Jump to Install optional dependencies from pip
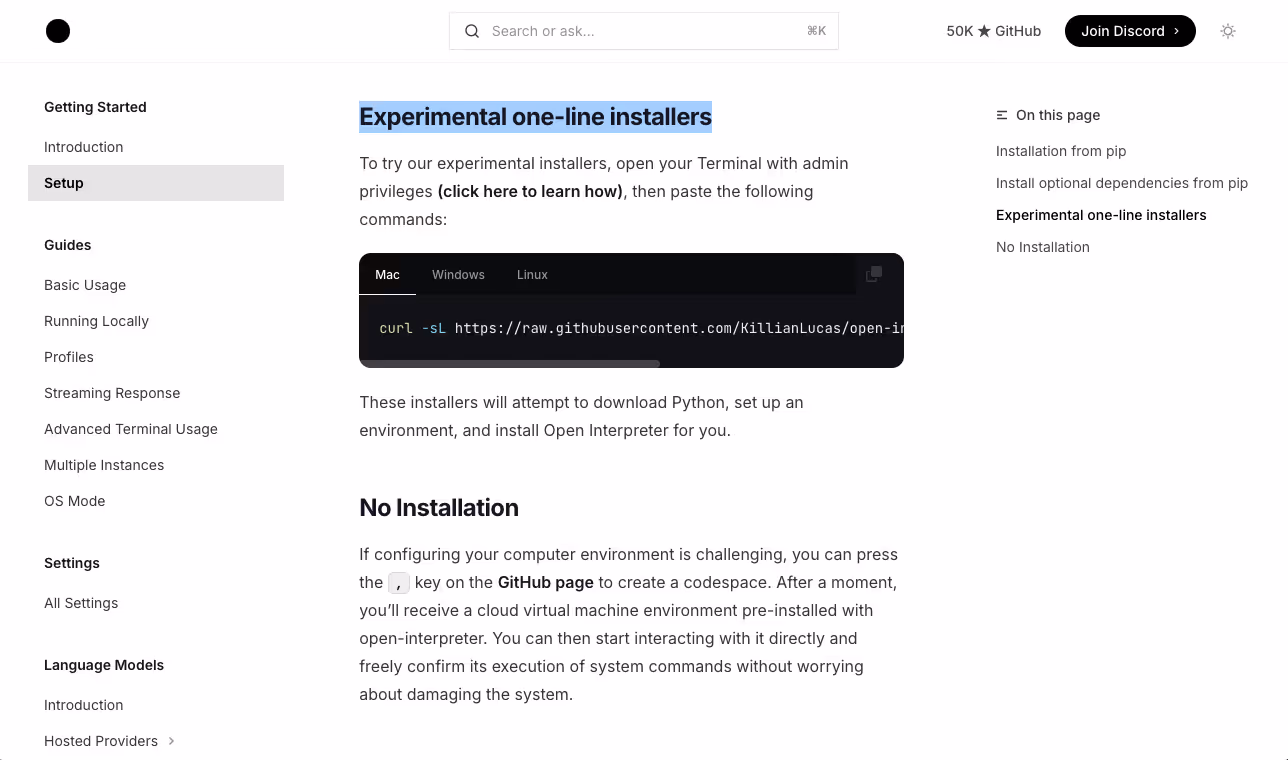The image size is (1288, 760). coord(1122,183)
